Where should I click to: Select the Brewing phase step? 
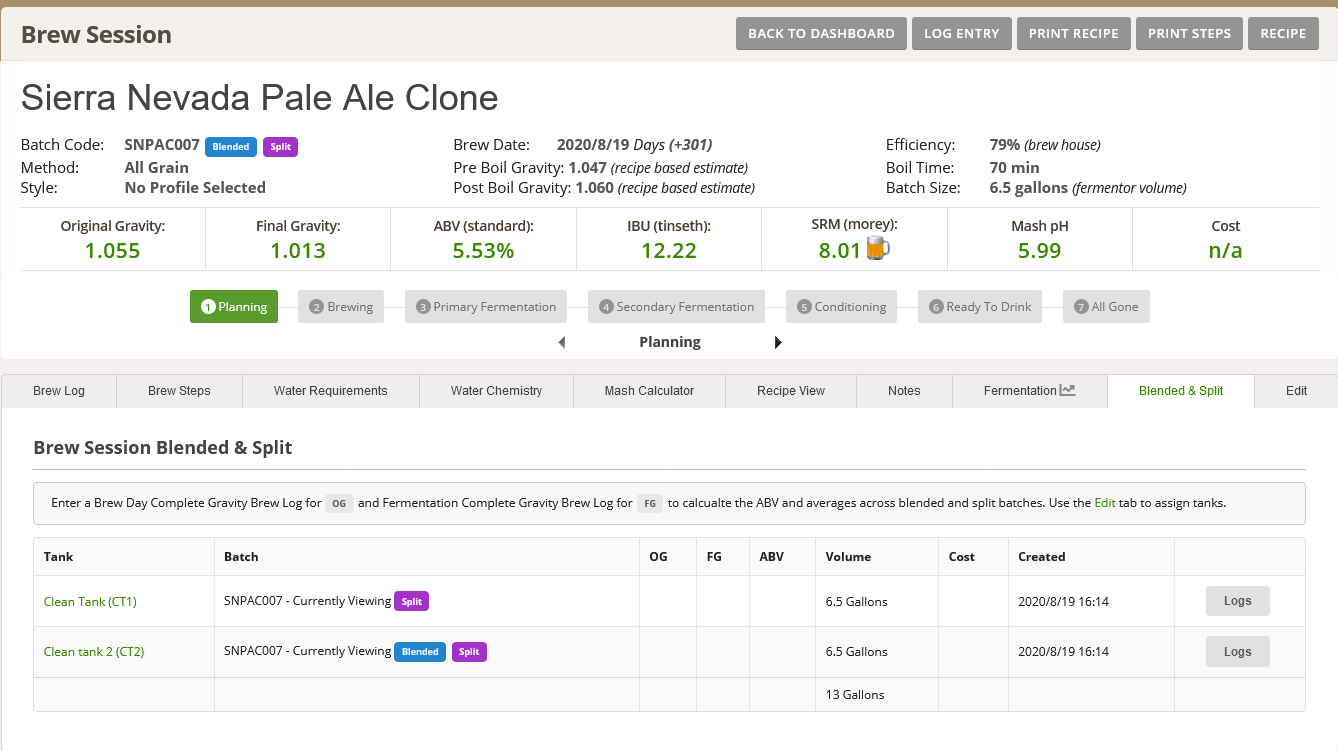(341, 307)
